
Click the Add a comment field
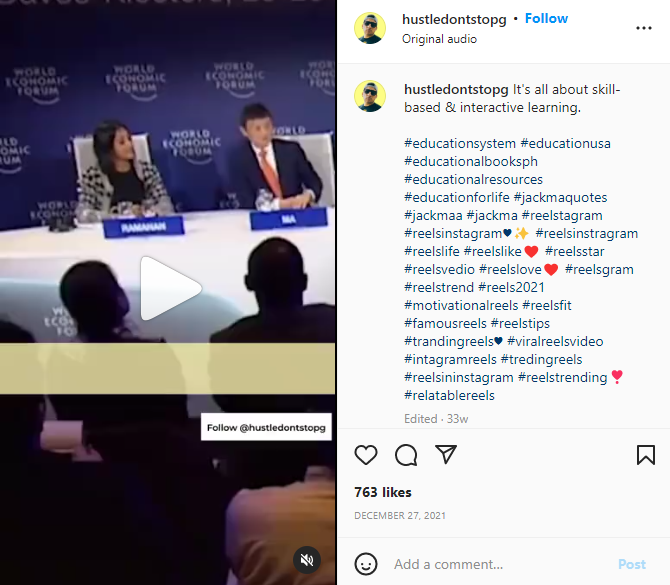pos(500,564)
